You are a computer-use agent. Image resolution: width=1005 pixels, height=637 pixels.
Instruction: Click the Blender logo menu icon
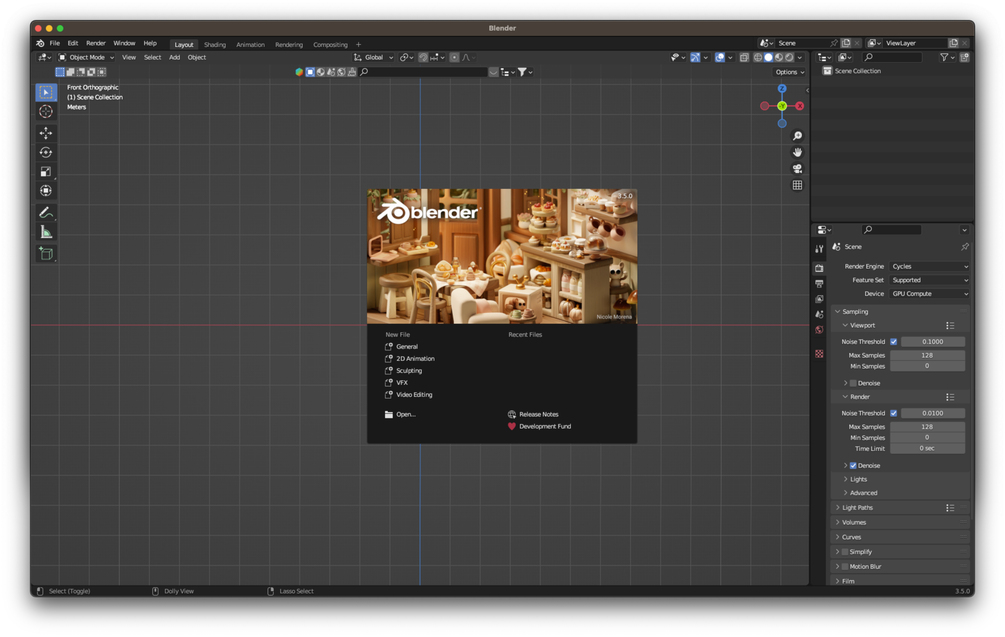tap(40, 44)
